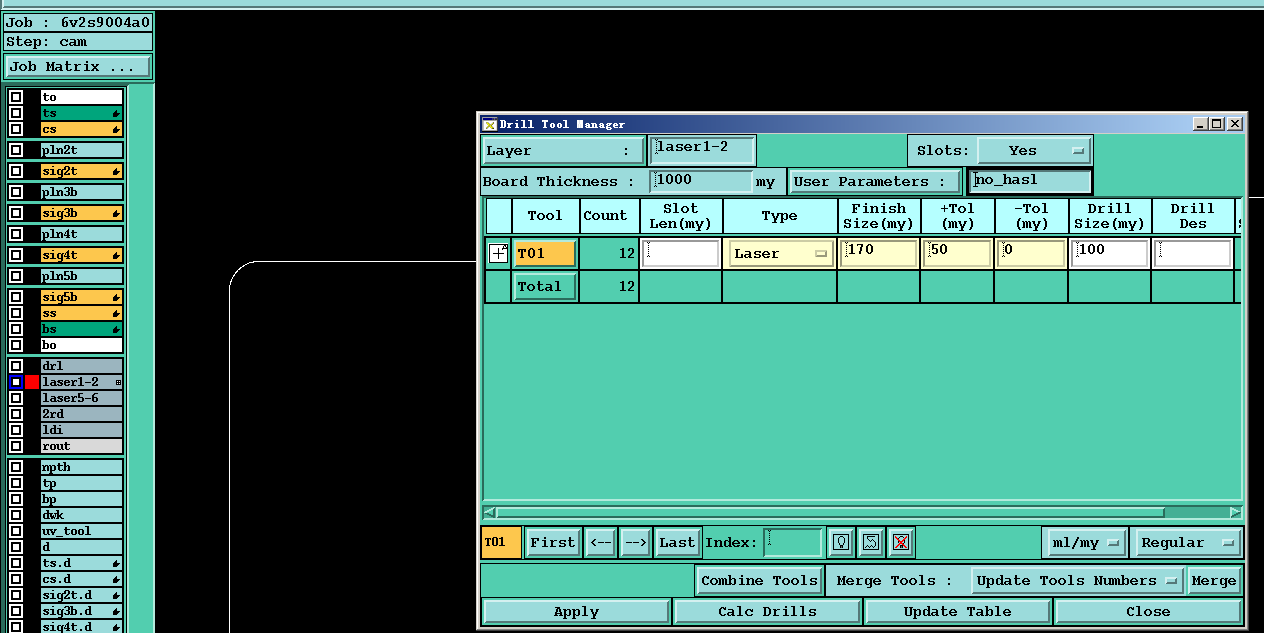Click the Layer selection button
This screenshot has height=633, width=1264.
point(564,151)
